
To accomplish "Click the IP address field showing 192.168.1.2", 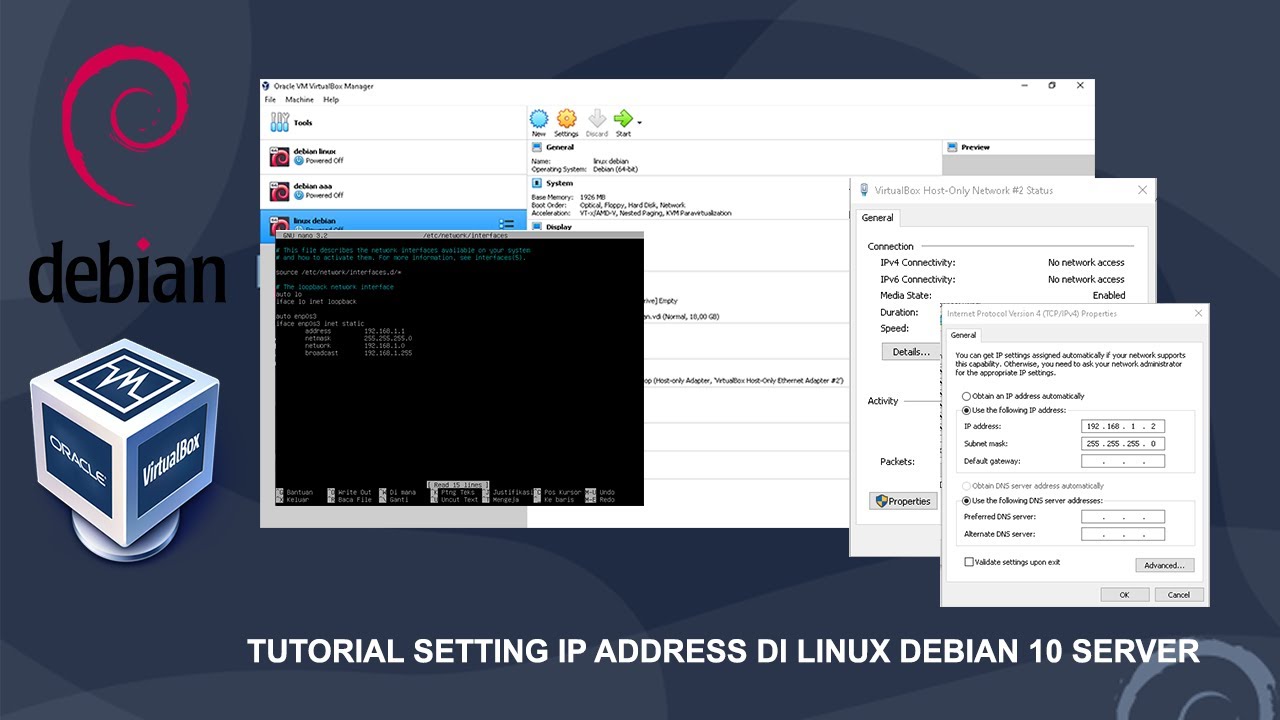I will pyautogui.click(x=1123, y=426).
